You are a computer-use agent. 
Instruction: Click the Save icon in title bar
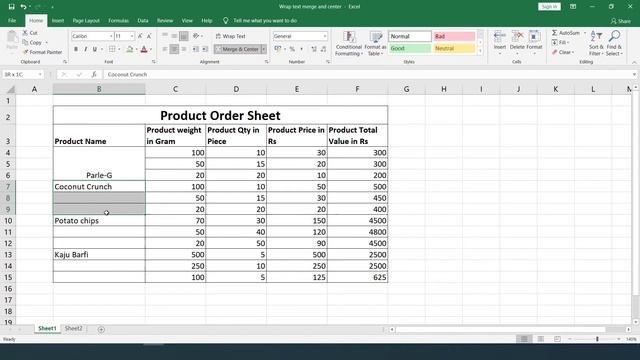11,7
